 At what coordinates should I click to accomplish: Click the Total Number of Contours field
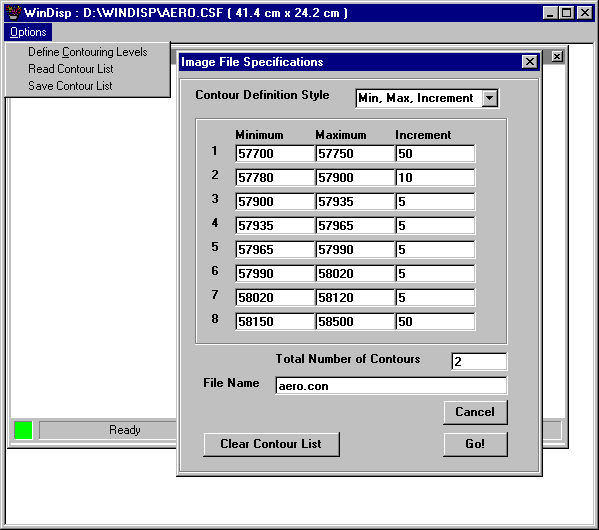click(x=479, y=361)
